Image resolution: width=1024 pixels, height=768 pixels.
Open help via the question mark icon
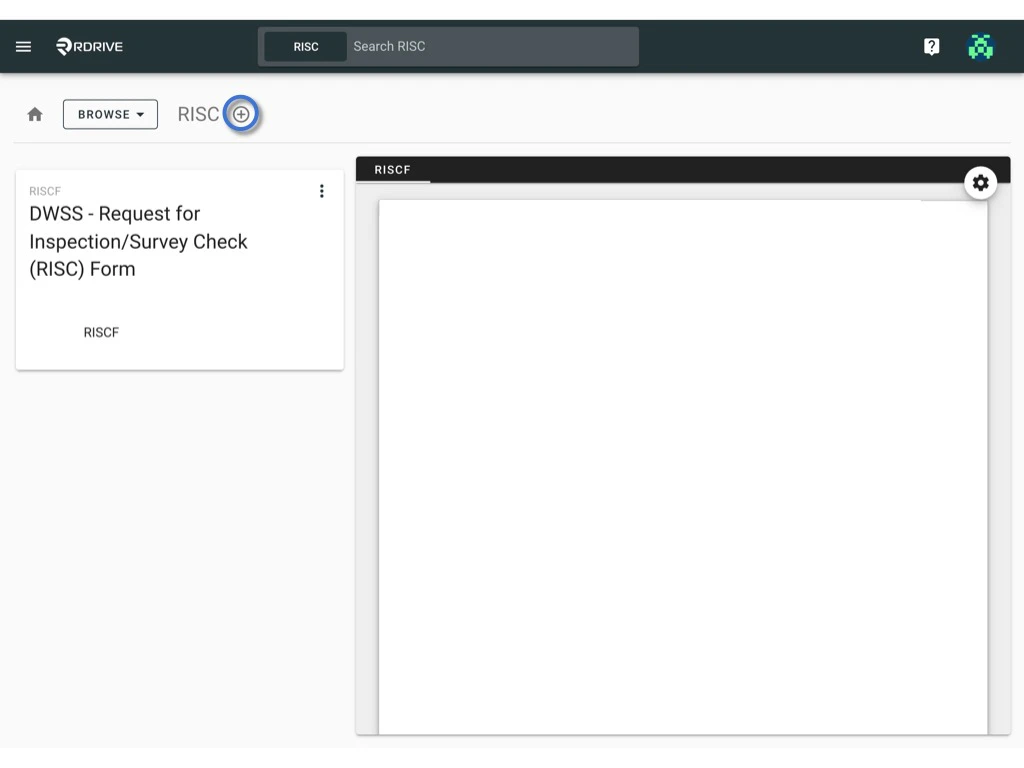coord(931,46)
